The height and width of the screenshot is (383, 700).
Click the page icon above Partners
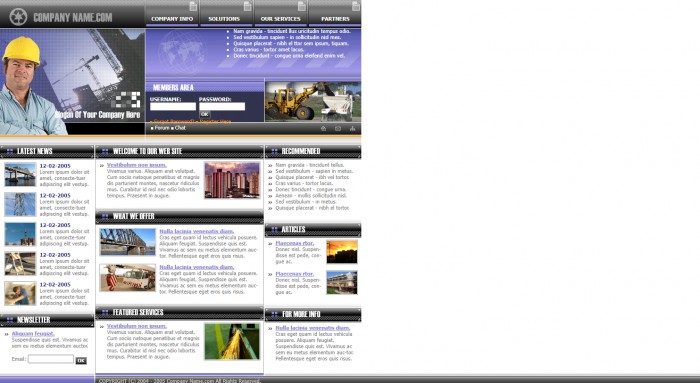point(356,6)
